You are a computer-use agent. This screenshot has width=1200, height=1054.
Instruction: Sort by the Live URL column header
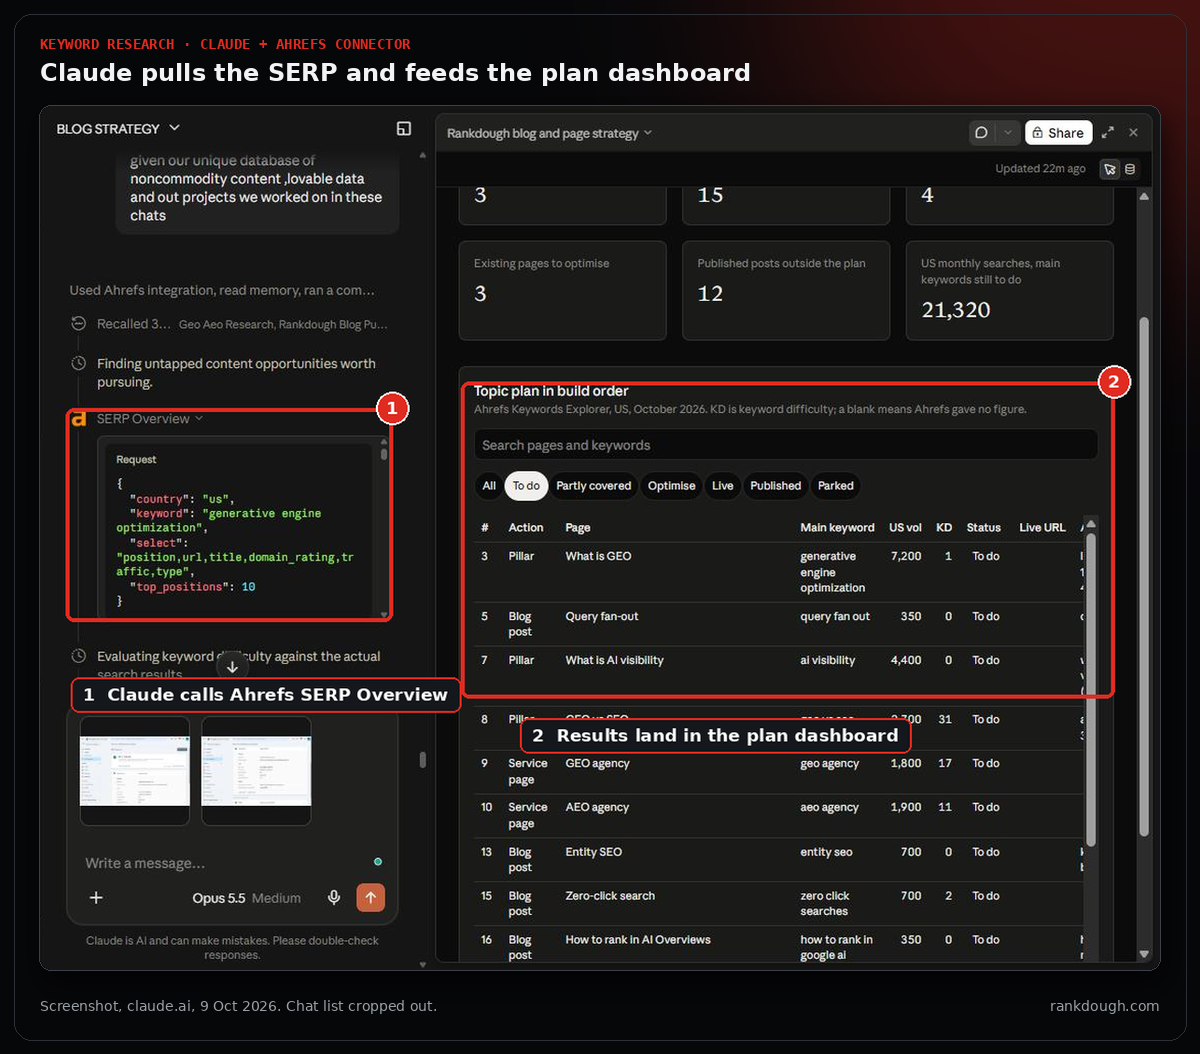click(x=1042, y=528)
